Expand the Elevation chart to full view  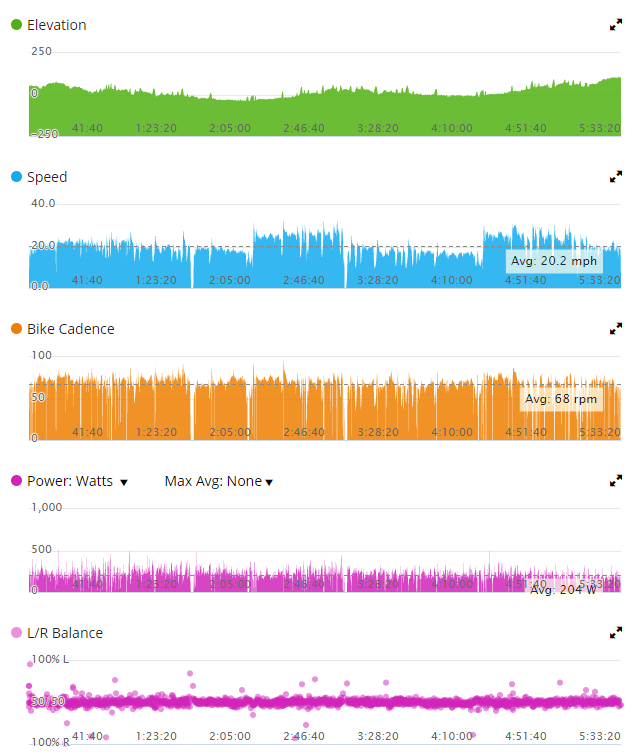tap(616, 25)
